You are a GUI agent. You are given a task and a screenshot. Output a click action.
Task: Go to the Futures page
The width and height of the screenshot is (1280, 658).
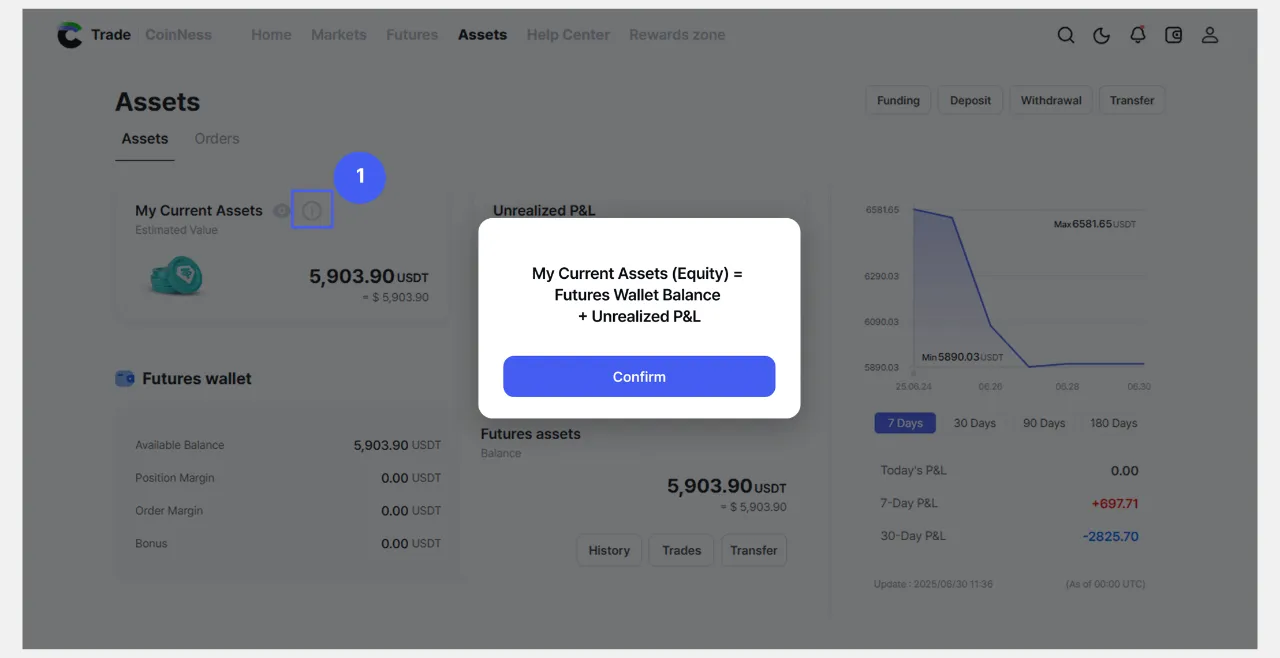[412, 35]
